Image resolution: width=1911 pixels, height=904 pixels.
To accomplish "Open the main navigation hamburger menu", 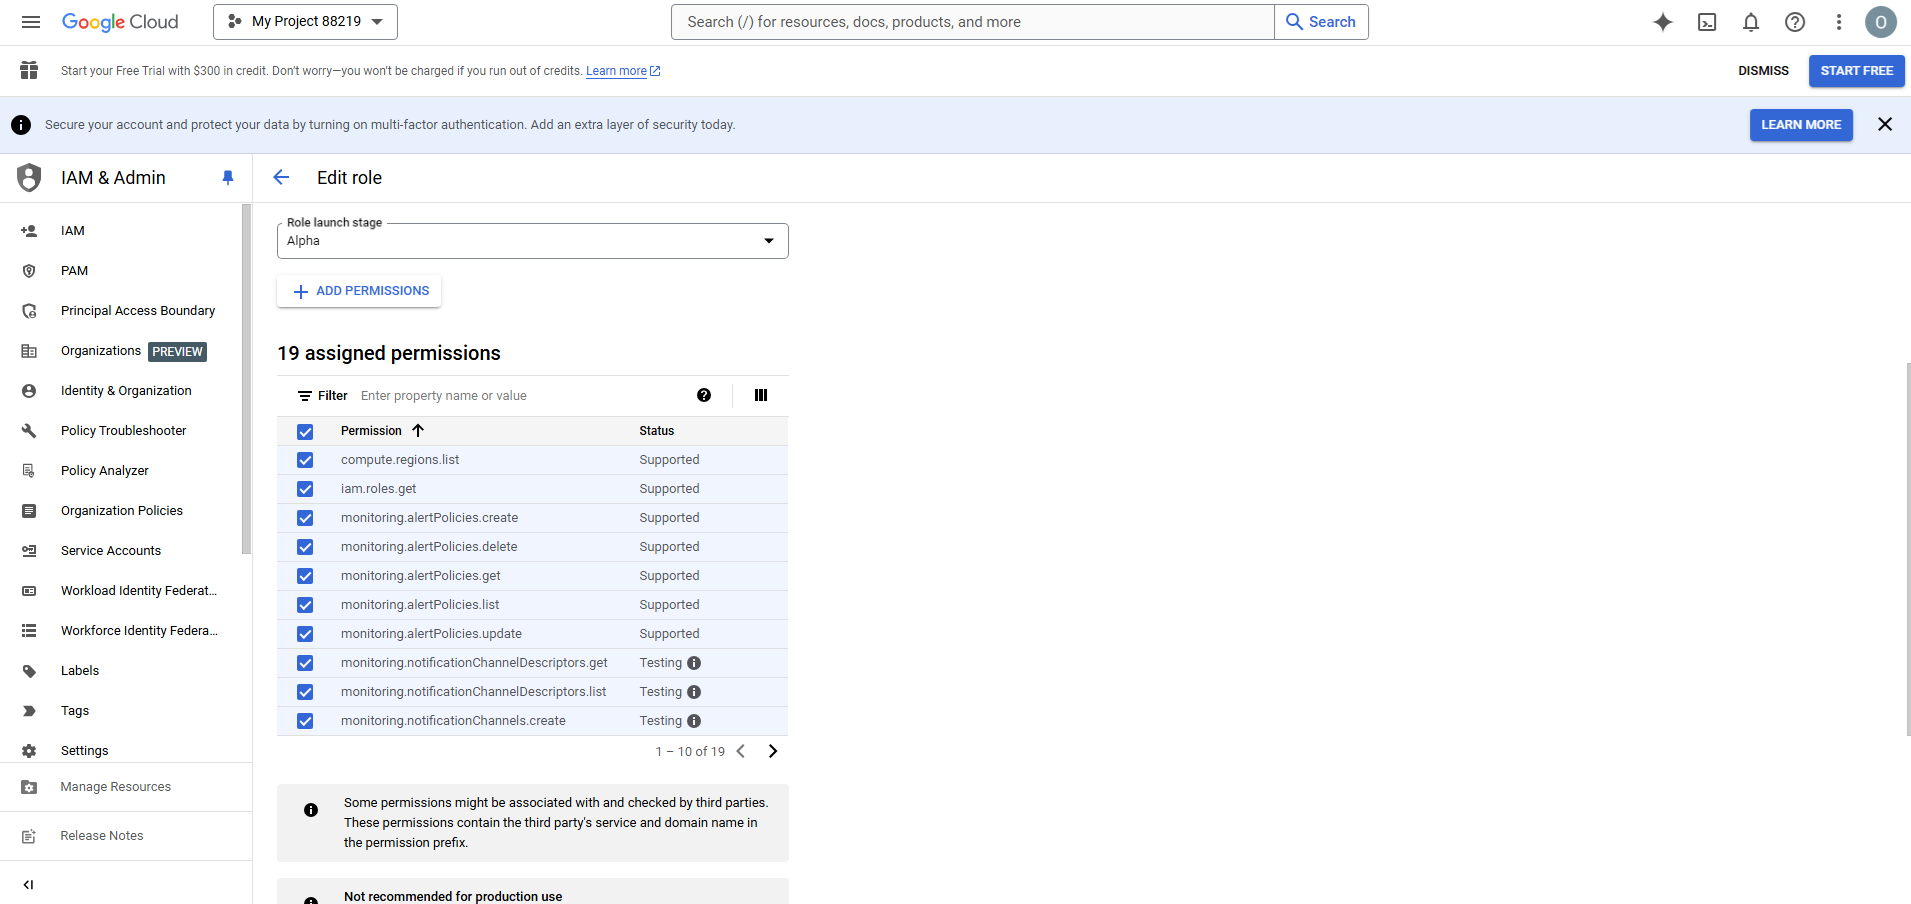I will click(31, 22).
